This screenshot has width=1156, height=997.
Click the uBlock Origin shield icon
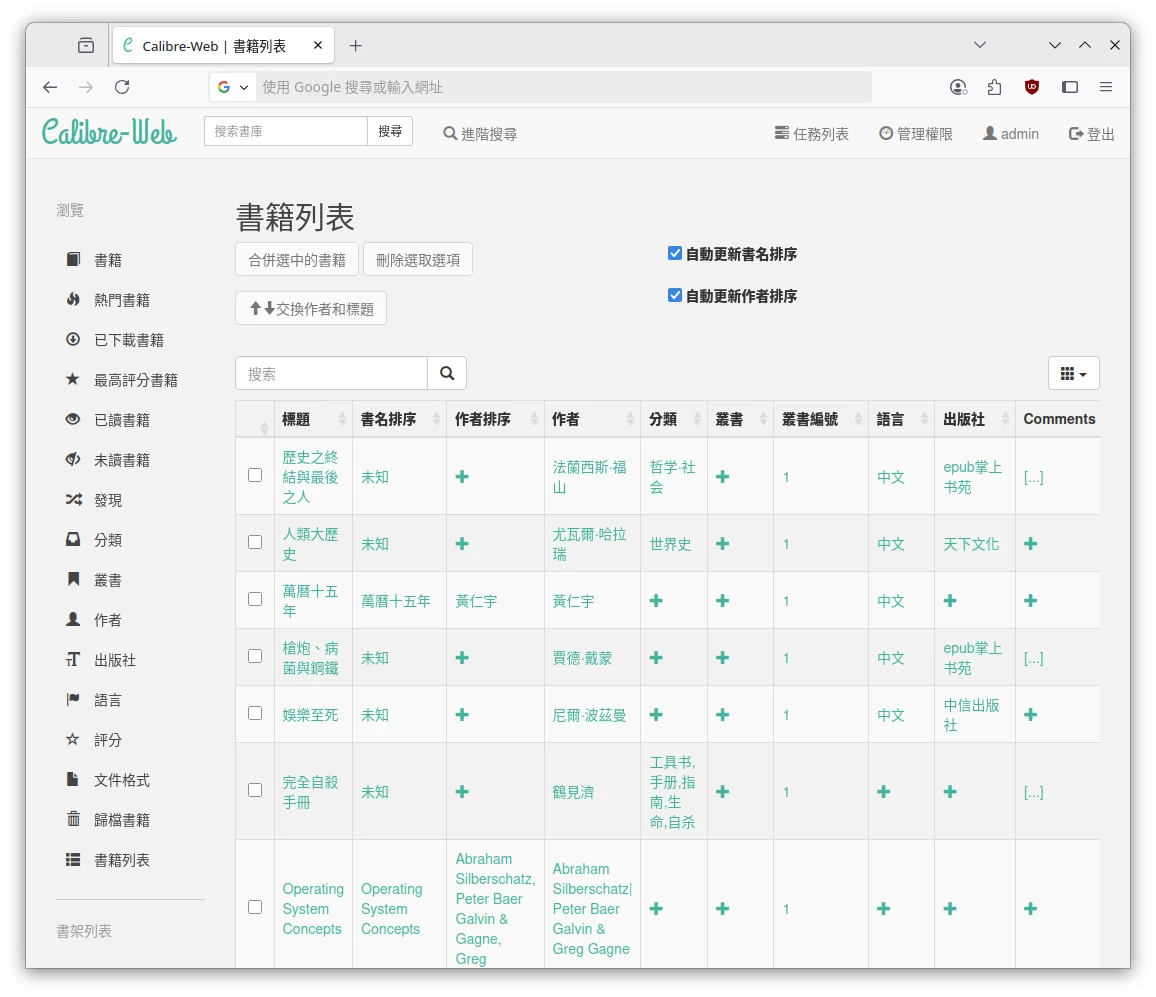(1032, 87)
